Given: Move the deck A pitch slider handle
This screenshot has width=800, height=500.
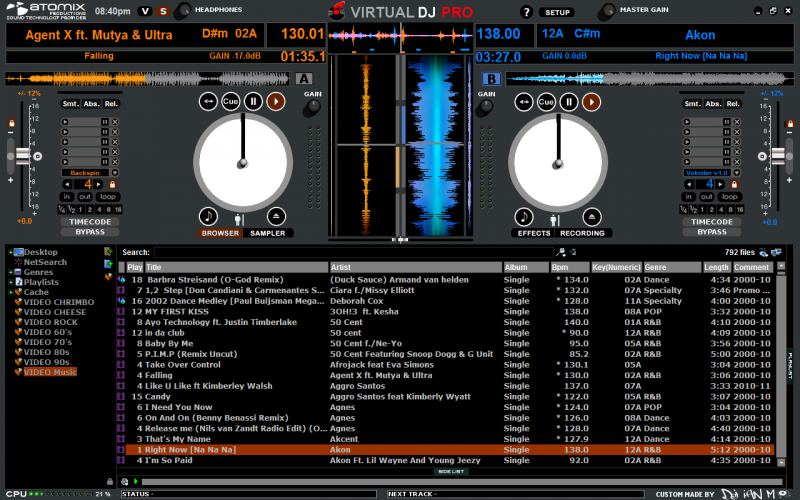Looking at the screenshot, I should point(23,156).
